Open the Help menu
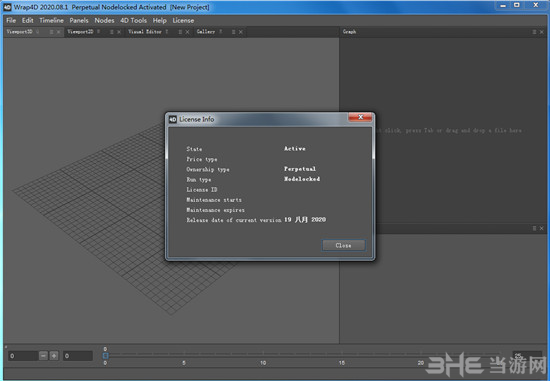 tap(160, 20)
